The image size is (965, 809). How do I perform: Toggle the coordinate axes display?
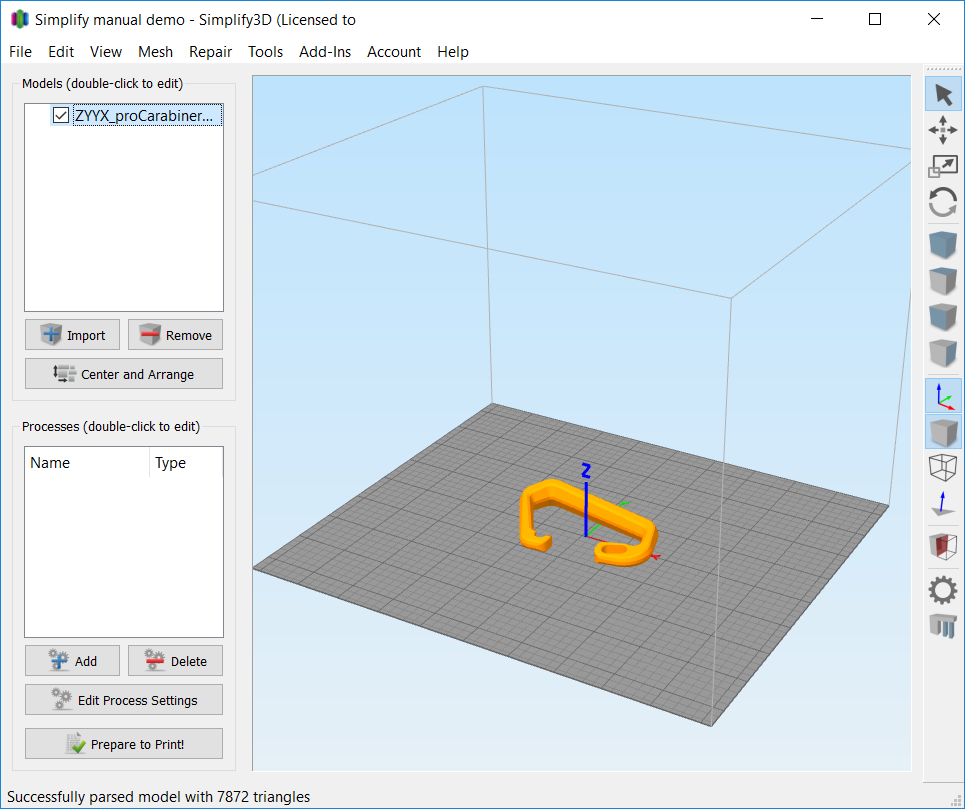[943, 395]
